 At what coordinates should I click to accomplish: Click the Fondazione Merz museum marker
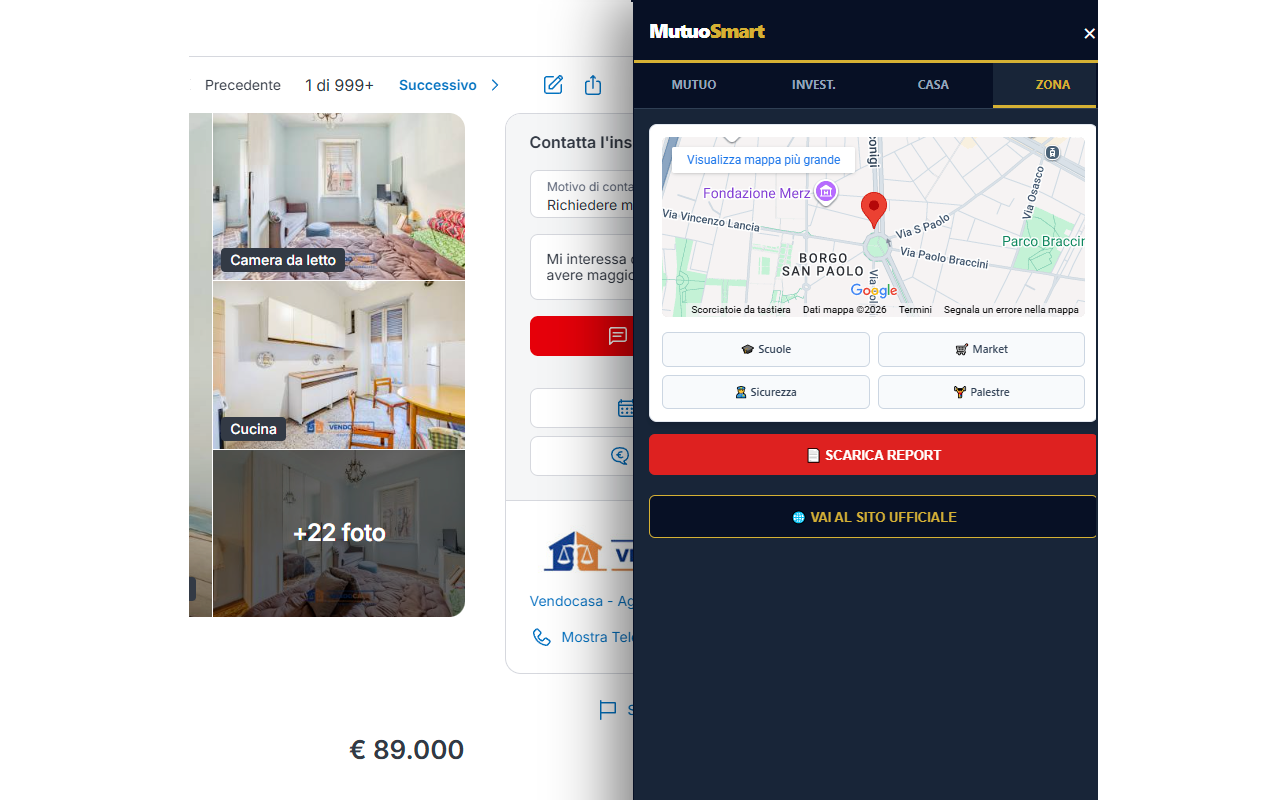pos(825,192)
